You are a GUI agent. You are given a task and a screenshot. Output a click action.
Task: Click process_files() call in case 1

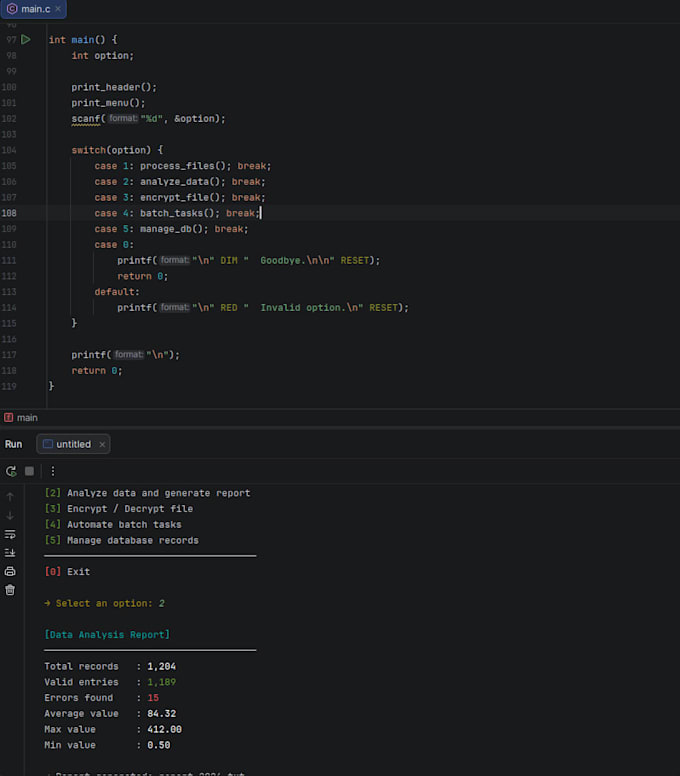[183, 166]
